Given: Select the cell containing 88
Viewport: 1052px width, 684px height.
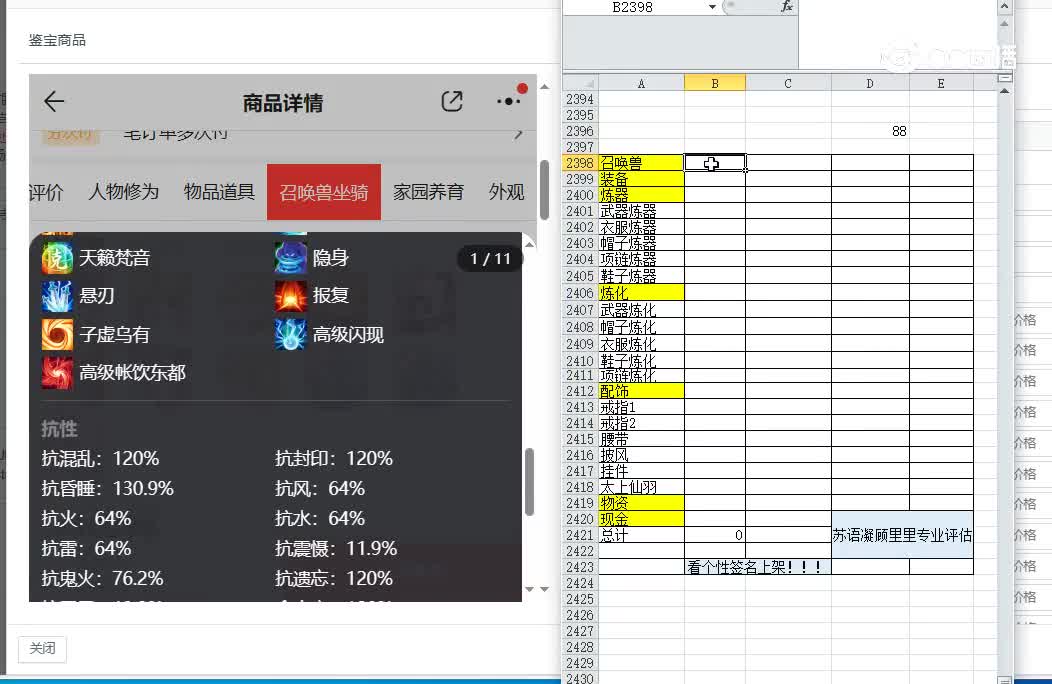Looking at the screenshot, I should click(870, 131).
